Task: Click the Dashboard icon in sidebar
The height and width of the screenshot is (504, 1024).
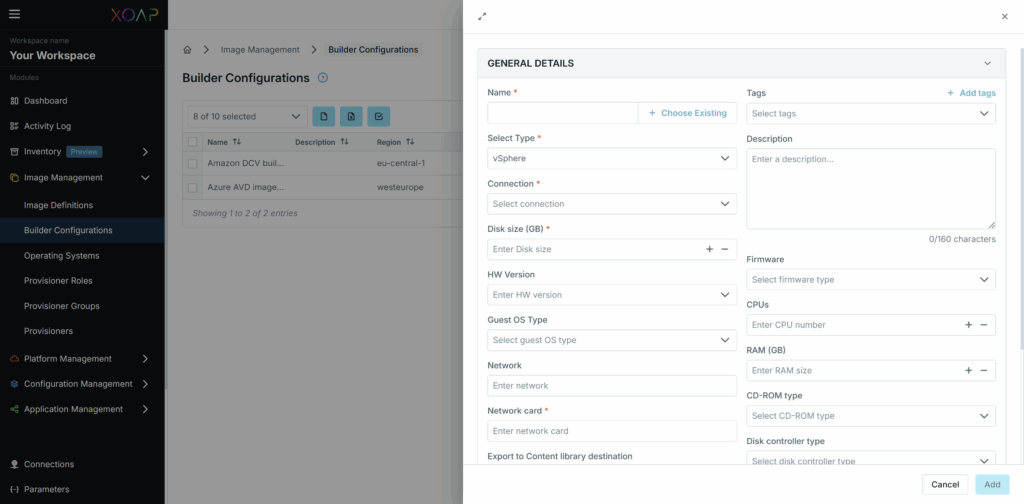Action: [14, 101]
